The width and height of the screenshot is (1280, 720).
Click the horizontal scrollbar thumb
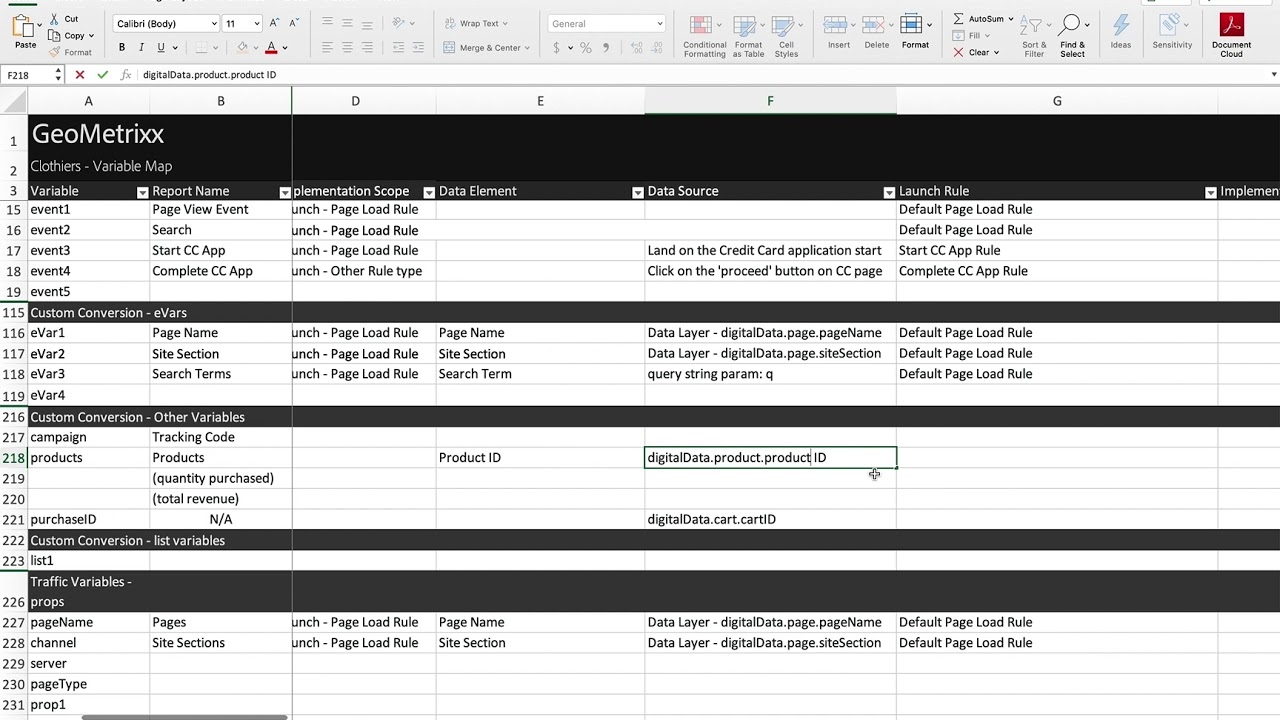(185, 717)
